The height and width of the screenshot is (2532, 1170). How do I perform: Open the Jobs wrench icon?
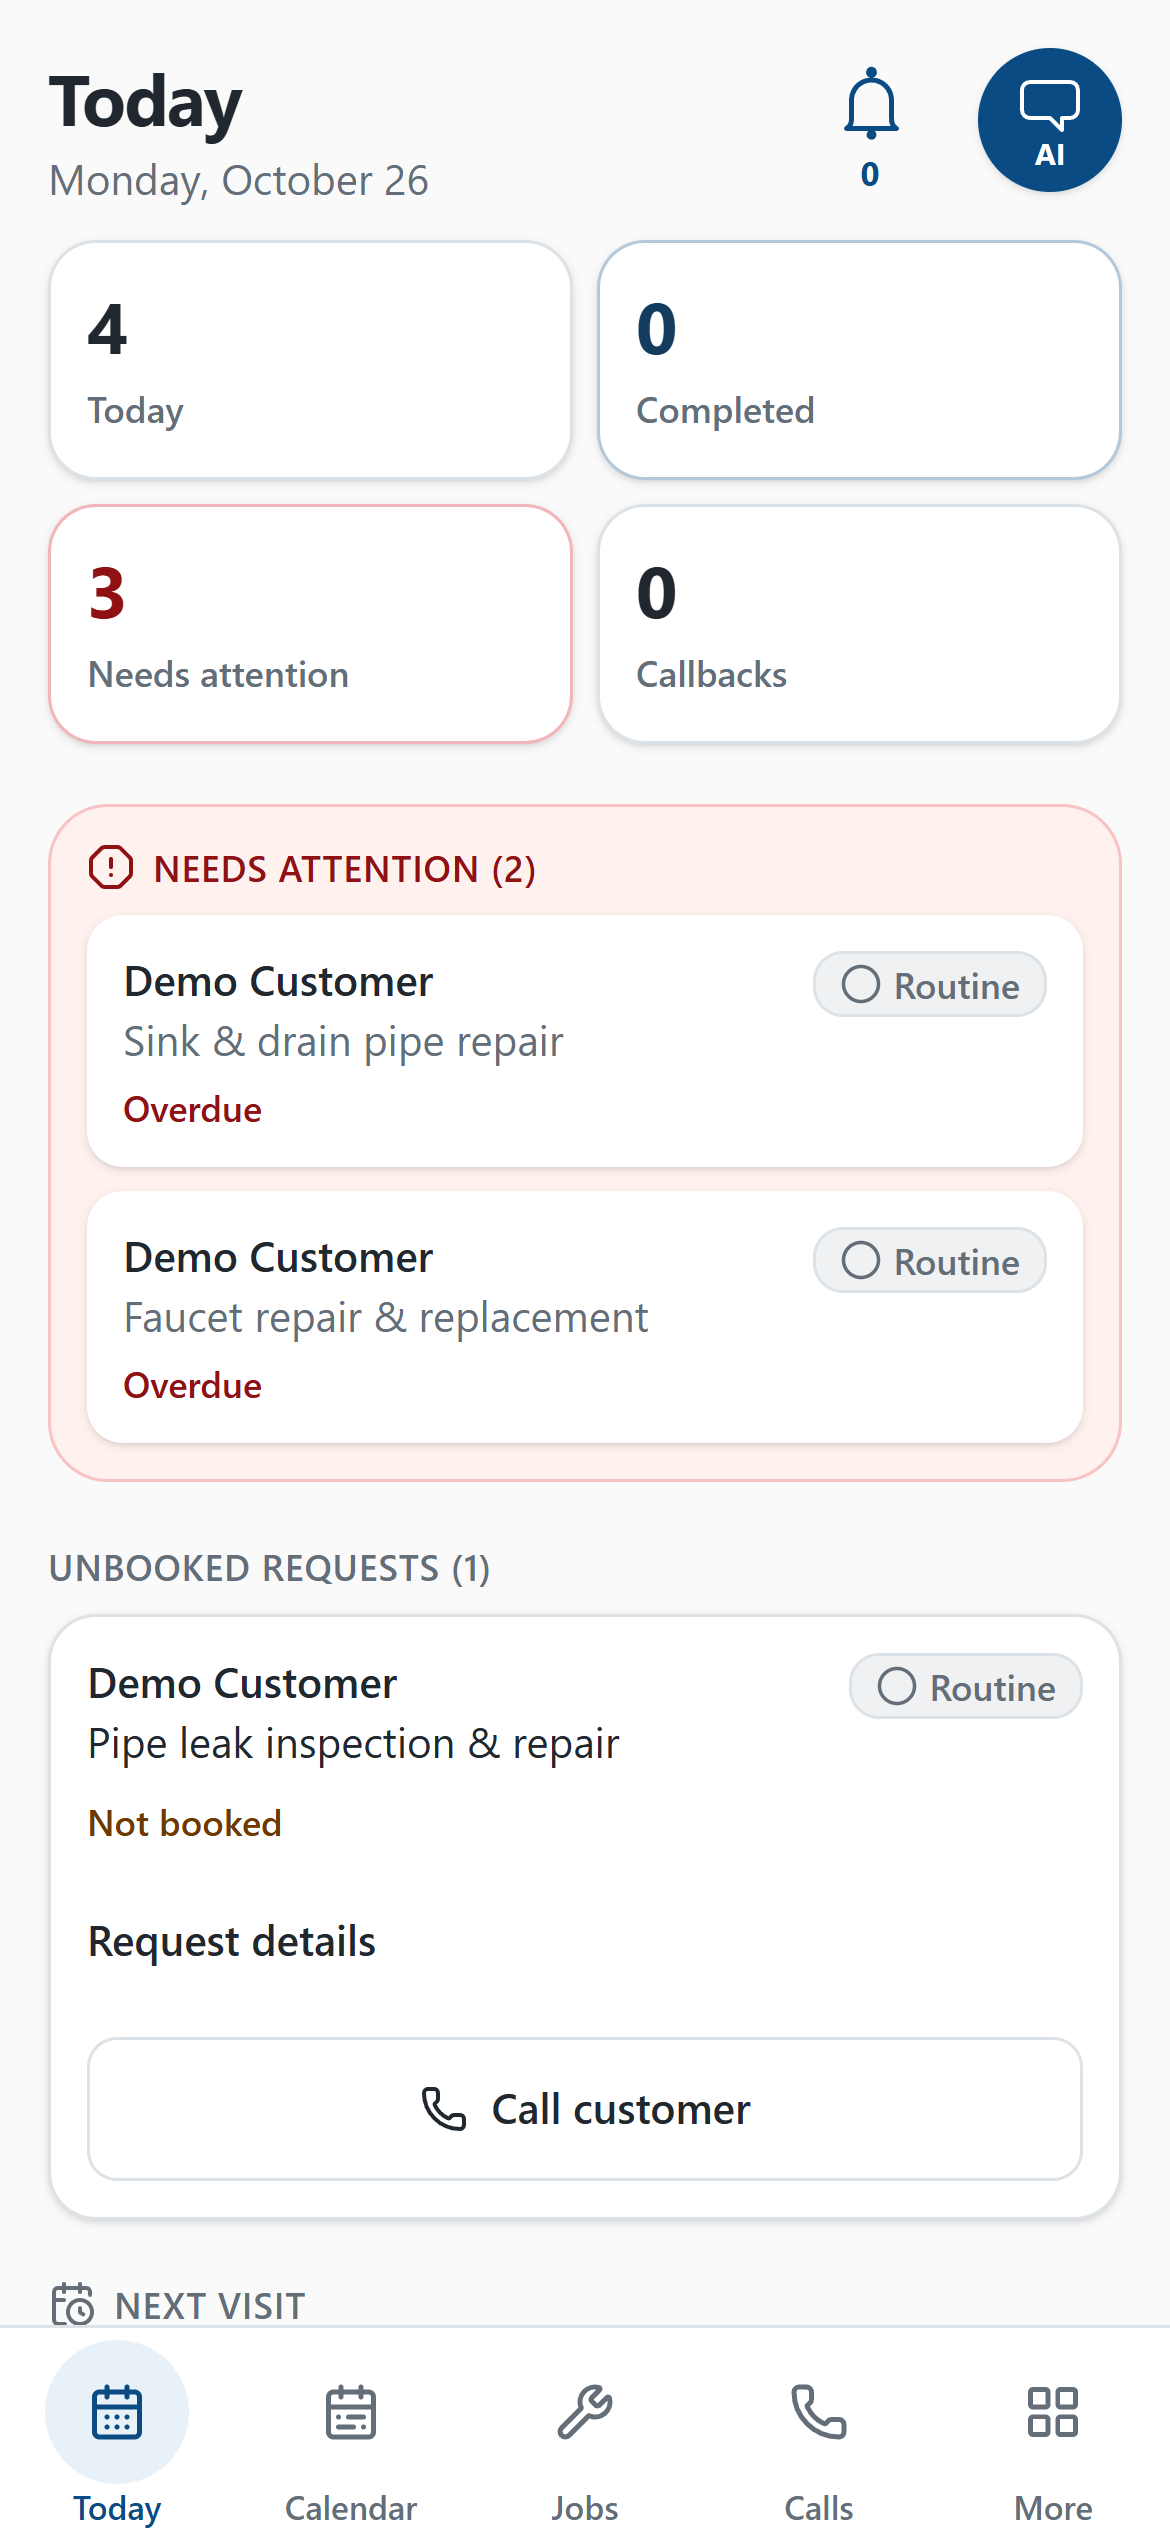[x=585, y=2412]
